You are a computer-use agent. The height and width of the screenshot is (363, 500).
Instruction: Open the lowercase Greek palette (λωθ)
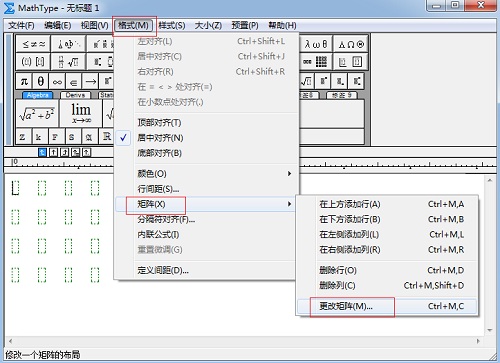tap(316, 44)
